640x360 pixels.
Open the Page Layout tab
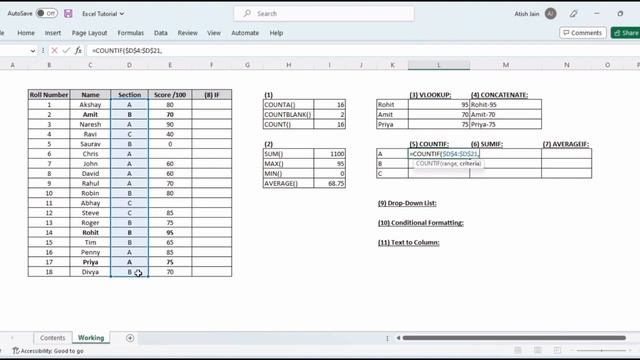coord(89,33)
